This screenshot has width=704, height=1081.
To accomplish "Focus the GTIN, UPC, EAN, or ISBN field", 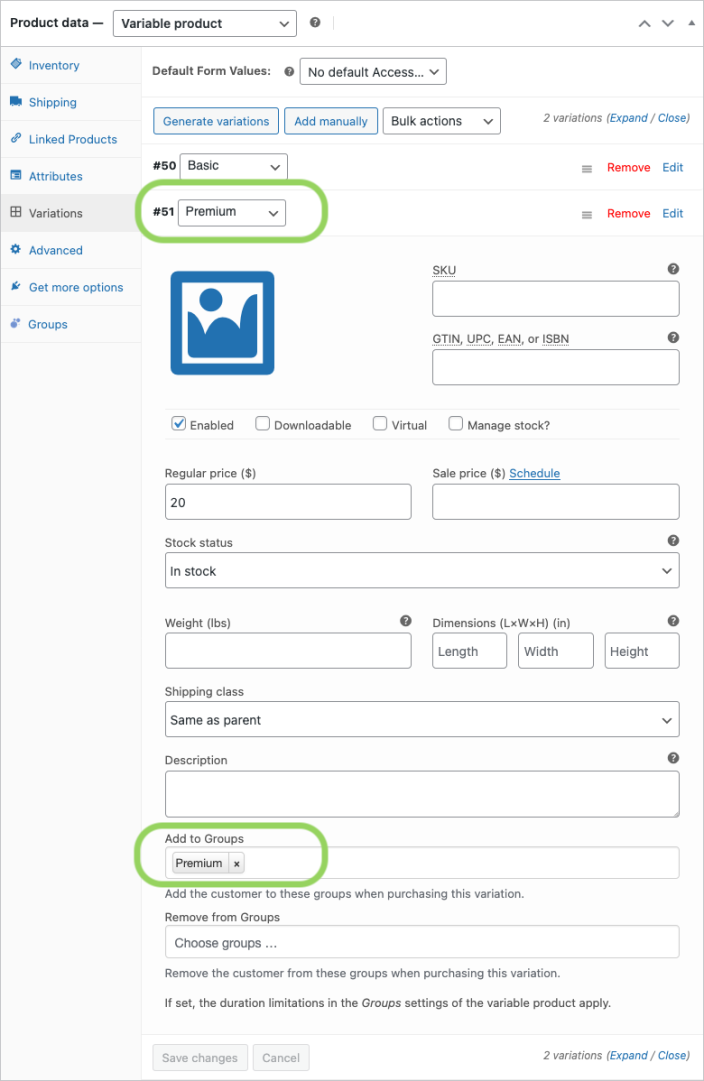I will coord(556,367).
